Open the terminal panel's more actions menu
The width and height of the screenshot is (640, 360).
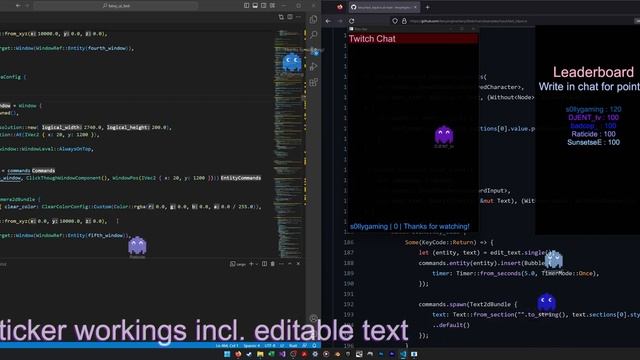click(x=281, y=264)
